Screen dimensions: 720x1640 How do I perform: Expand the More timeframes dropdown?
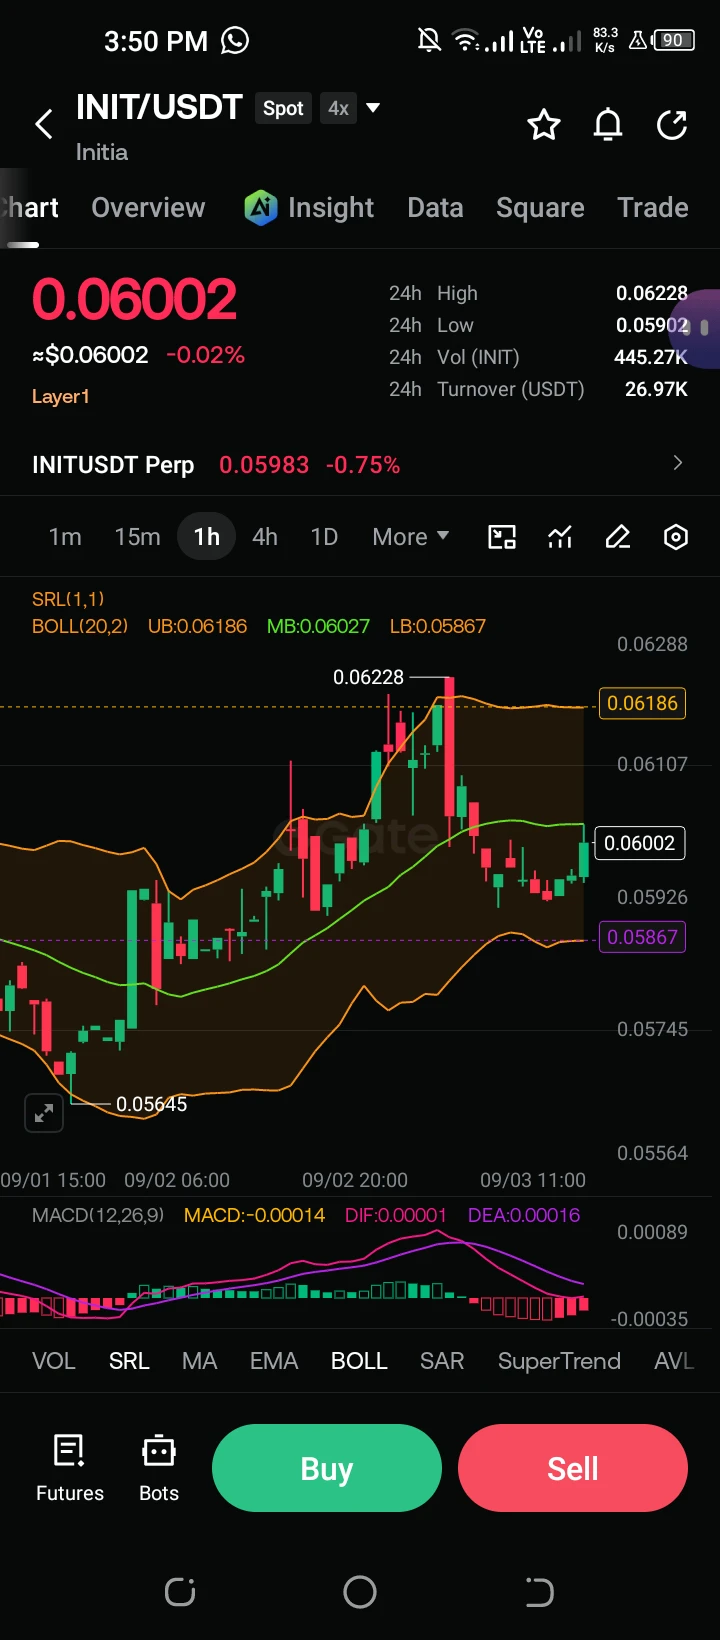[x=410, y=537]
